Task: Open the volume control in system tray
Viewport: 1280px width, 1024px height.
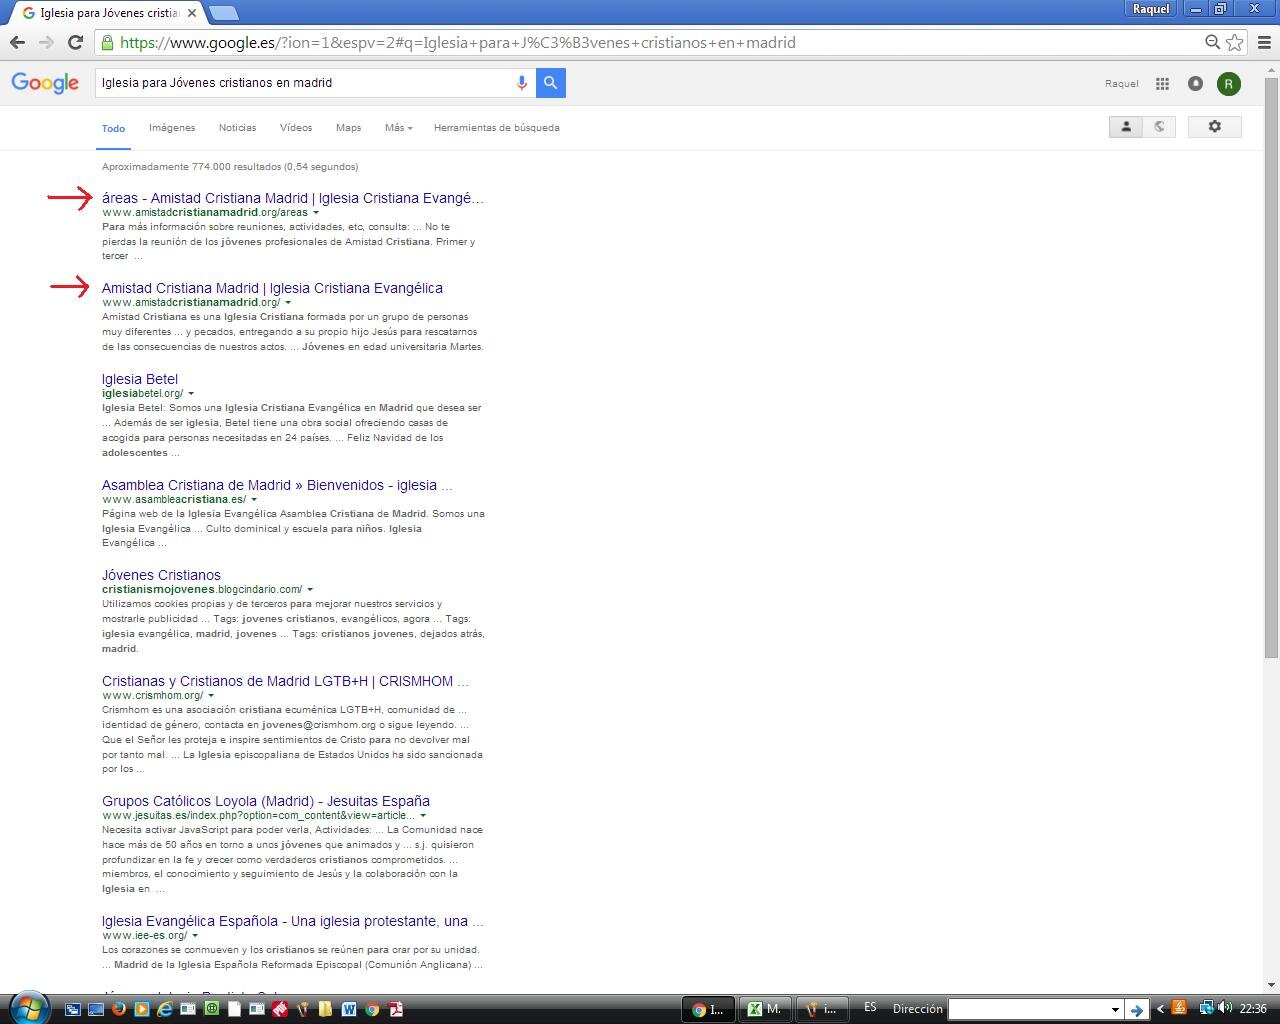Action: [x=1225, y=1008]
